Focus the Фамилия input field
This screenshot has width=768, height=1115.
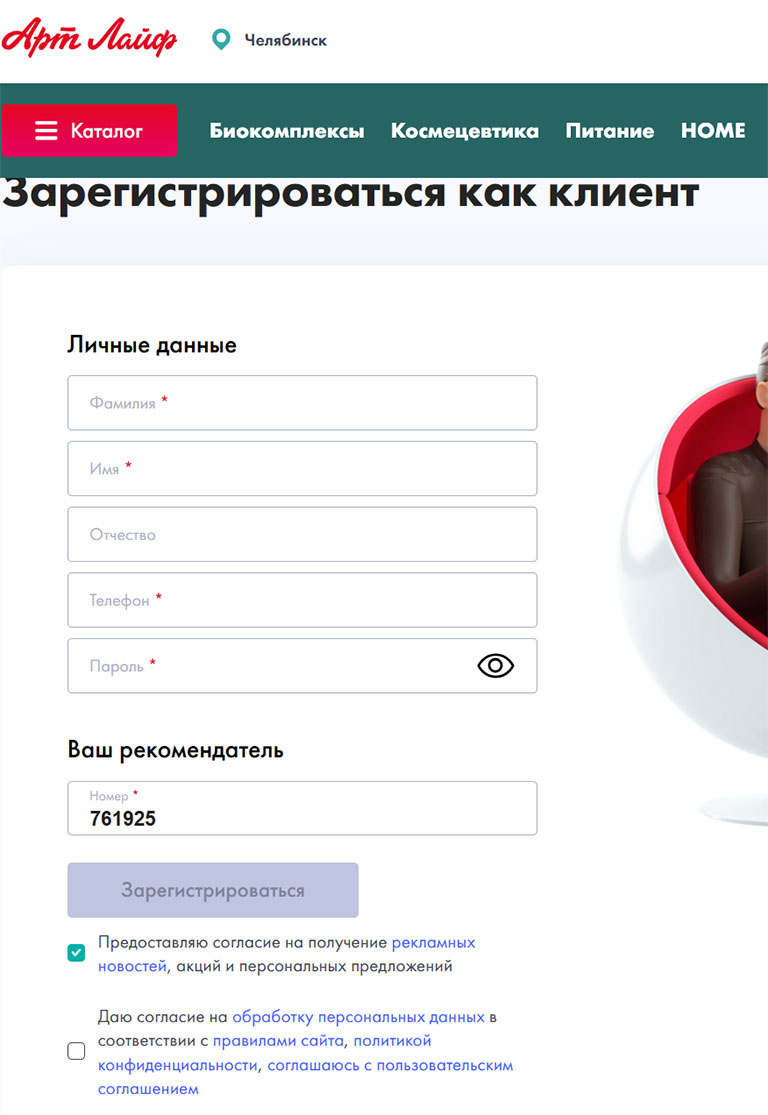[302, 402]
